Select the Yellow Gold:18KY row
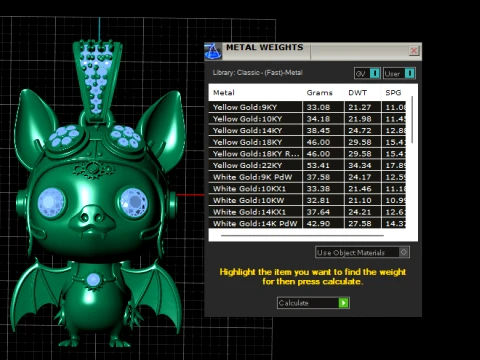 tap(307, 142)
